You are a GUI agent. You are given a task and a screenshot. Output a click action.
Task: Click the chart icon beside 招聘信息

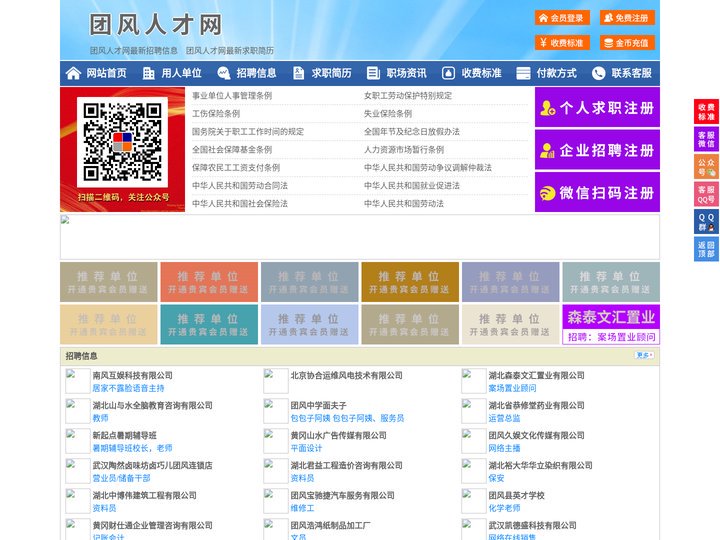tap(224, 73)
